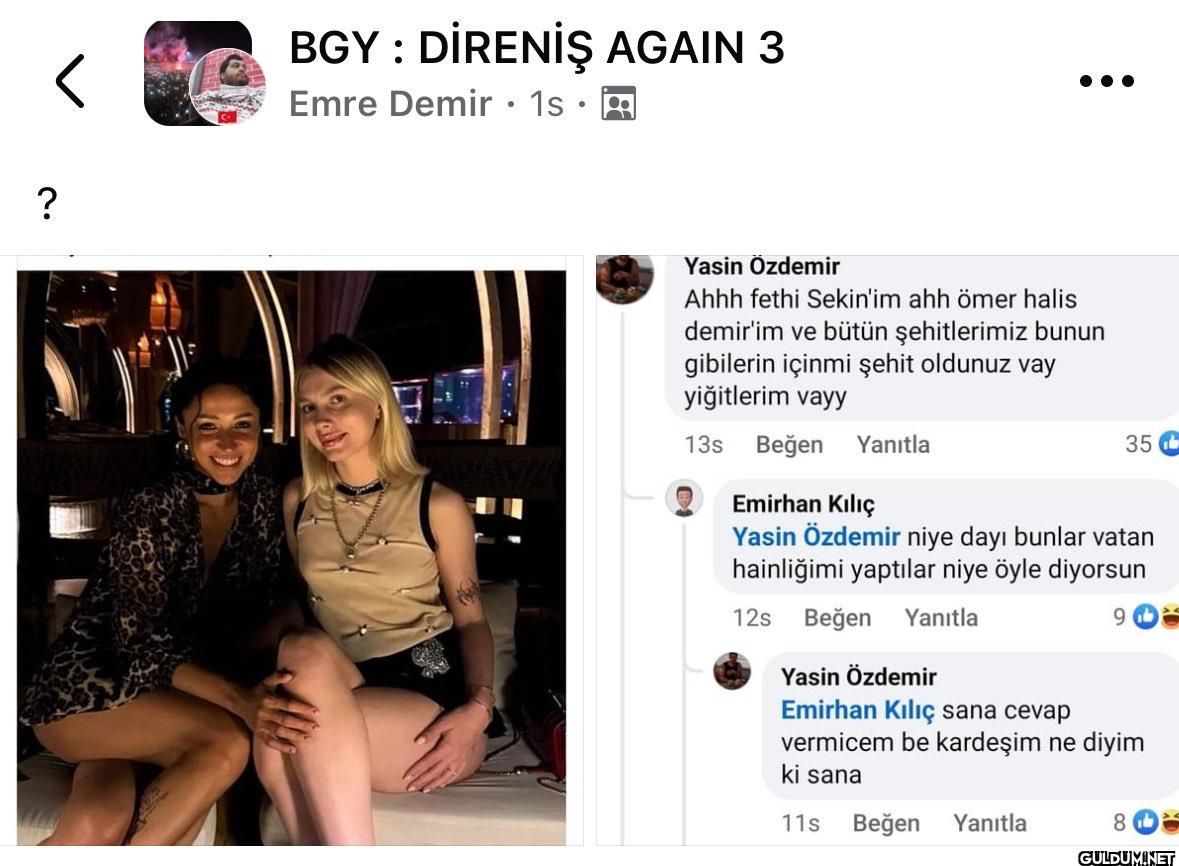Reply to Emirhan Kılıç's comment with Yanıtla
The height and width of the screenshot is (866, 1179).
pos(941,617)
